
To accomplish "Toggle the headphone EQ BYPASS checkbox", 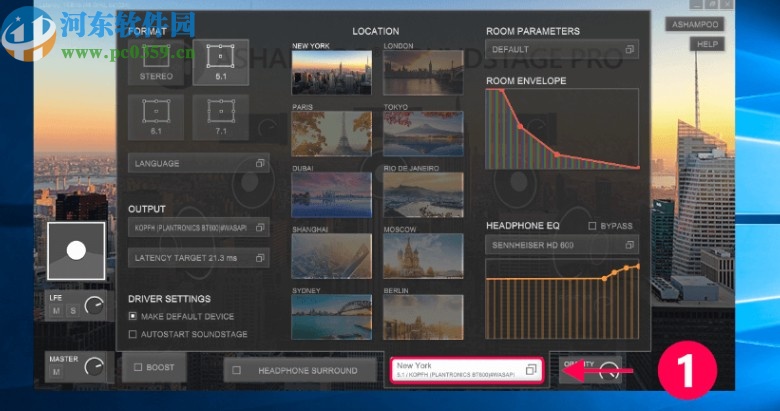I will pyautogui.click(x=592, y=226).
